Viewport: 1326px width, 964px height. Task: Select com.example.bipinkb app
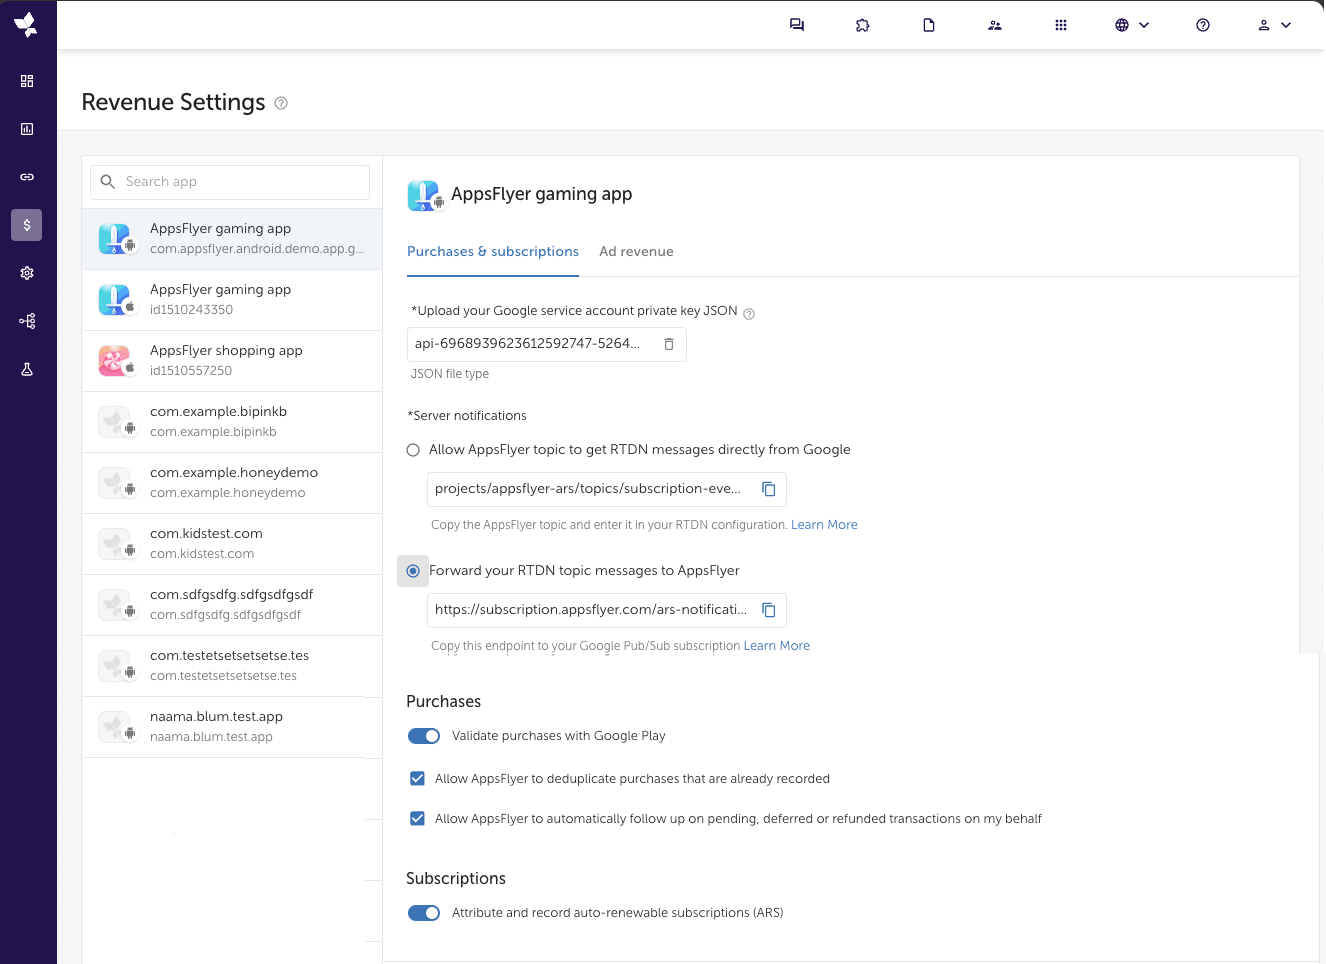pyautogui.click(x=232, y=422)
